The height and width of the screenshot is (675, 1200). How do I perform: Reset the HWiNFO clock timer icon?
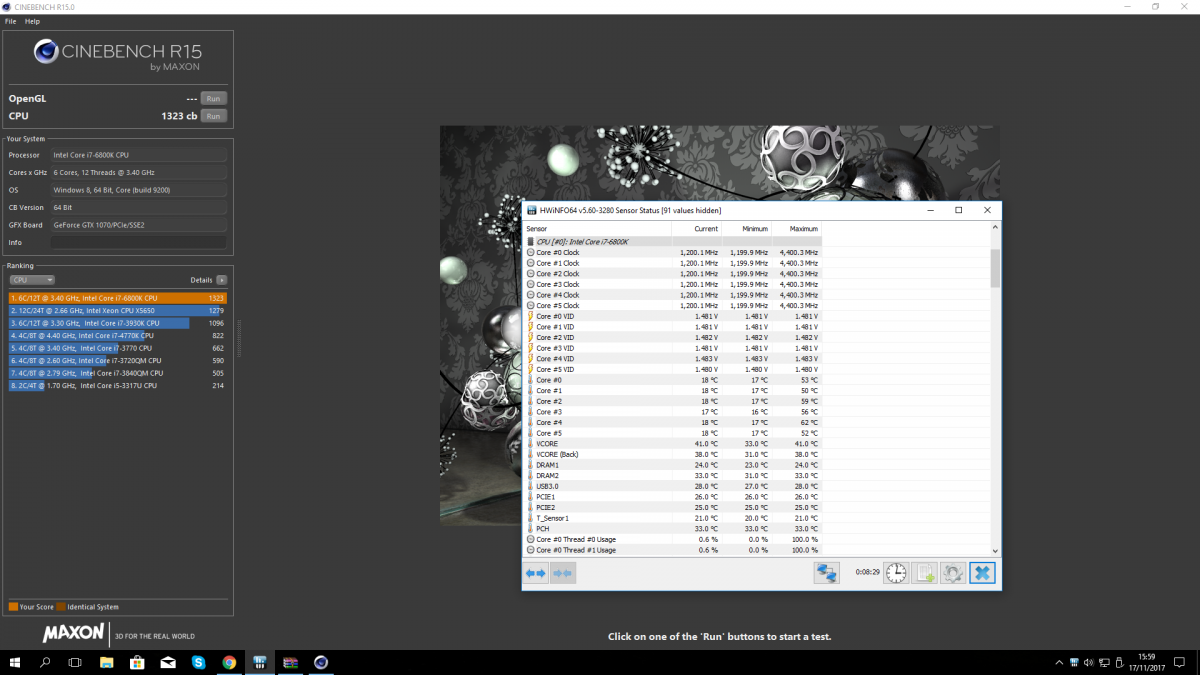pos(896,573)
